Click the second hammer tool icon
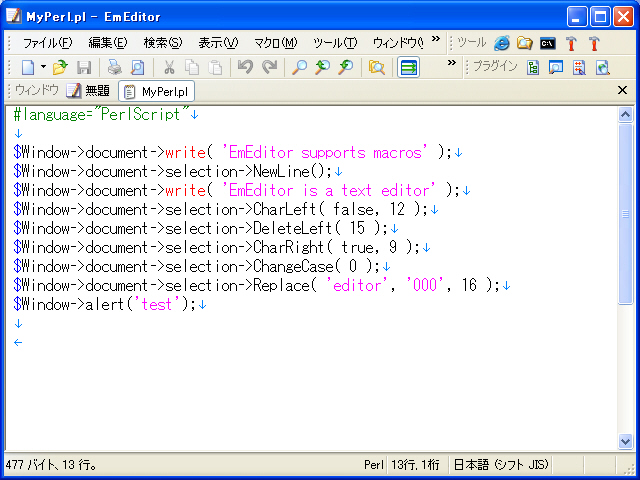 point(594,43)
